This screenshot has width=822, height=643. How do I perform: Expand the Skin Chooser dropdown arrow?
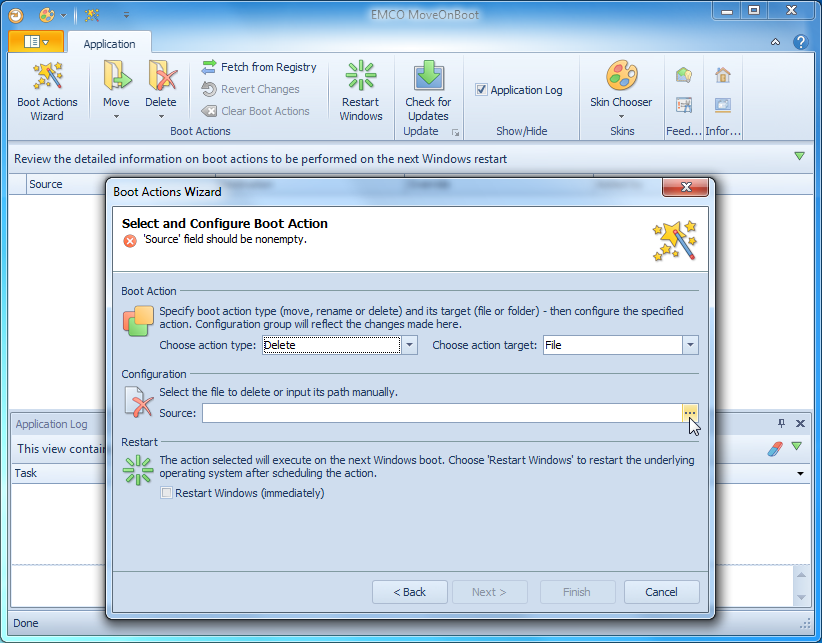[621, 116]
